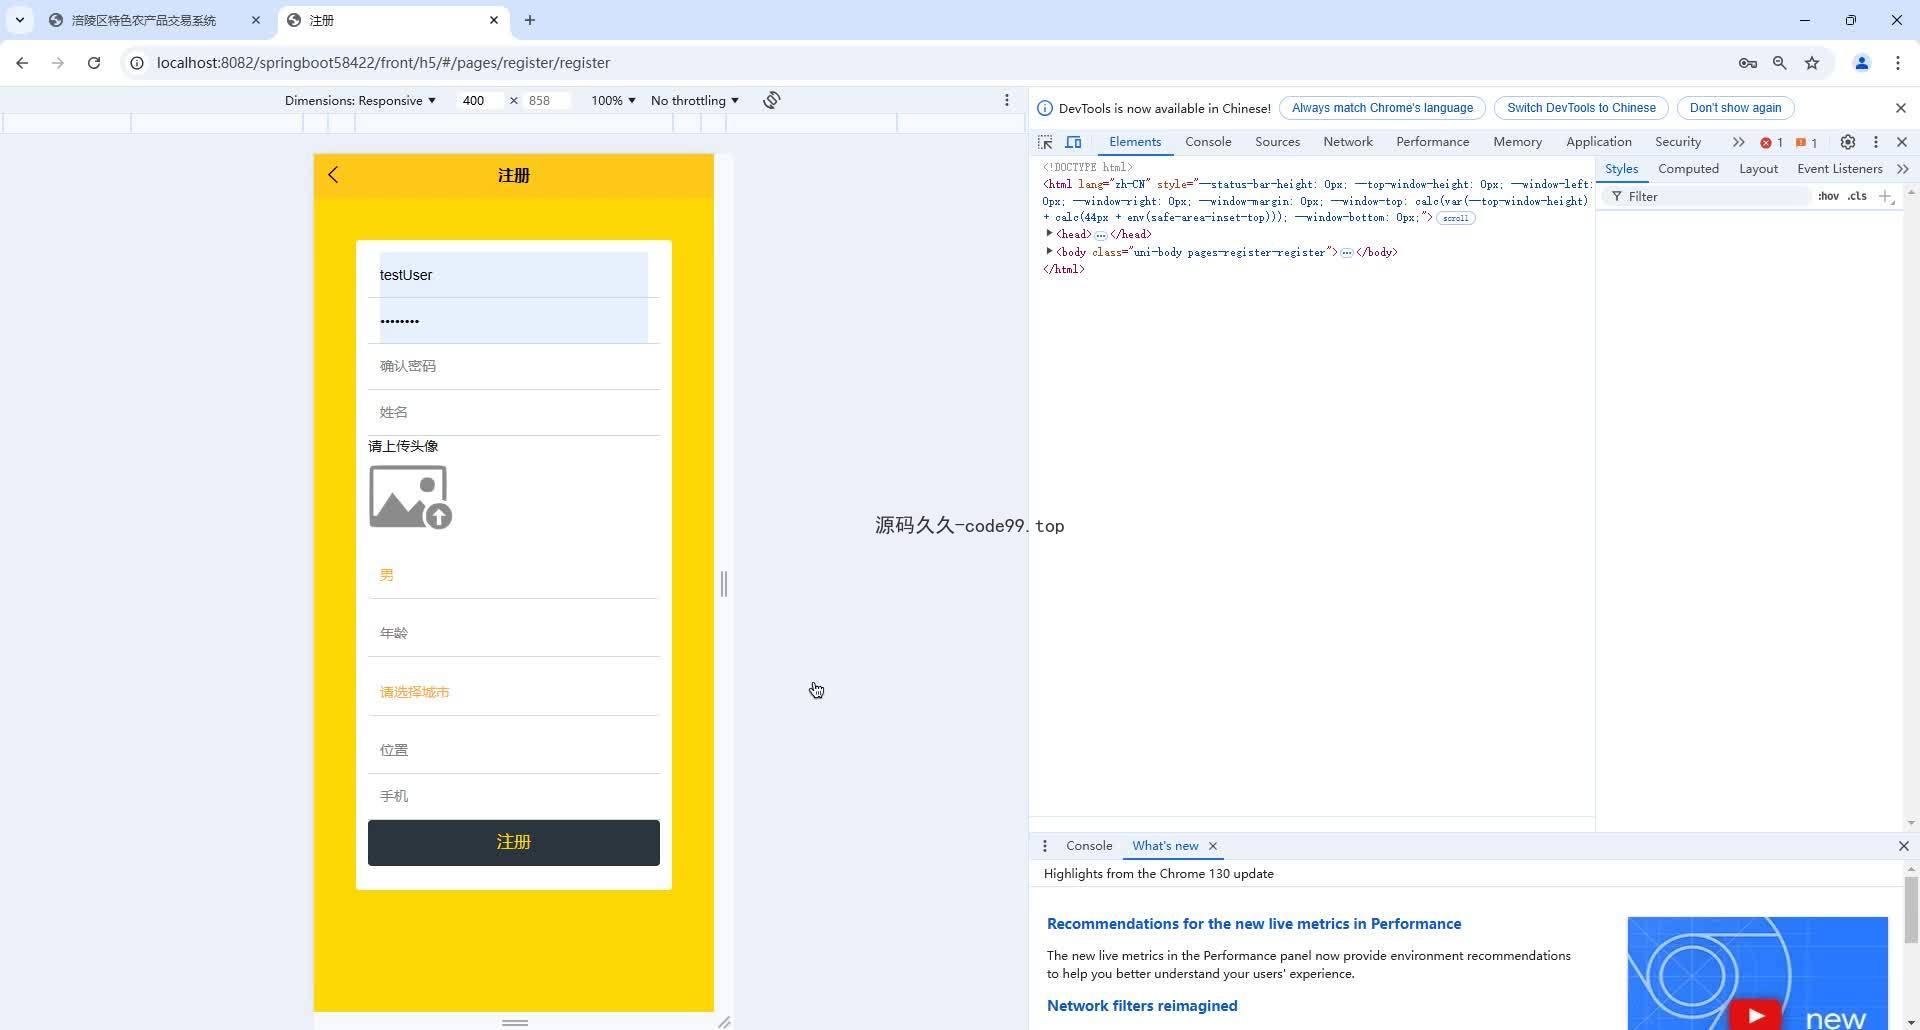Screen dimensions: 1920x1030
Task: Click the viewport height field showing 858
Action: [x=546, y=100]
